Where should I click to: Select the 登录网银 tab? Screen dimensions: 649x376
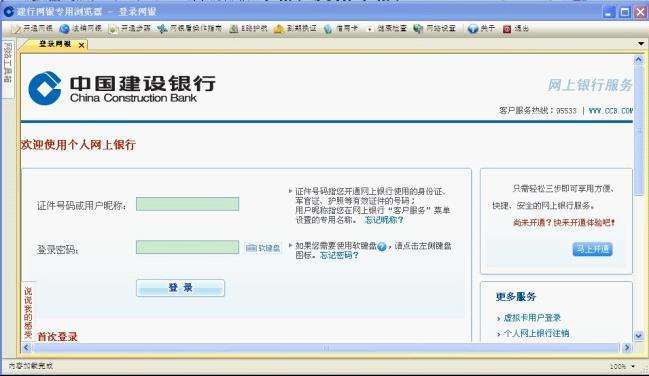tap(55, 44)
